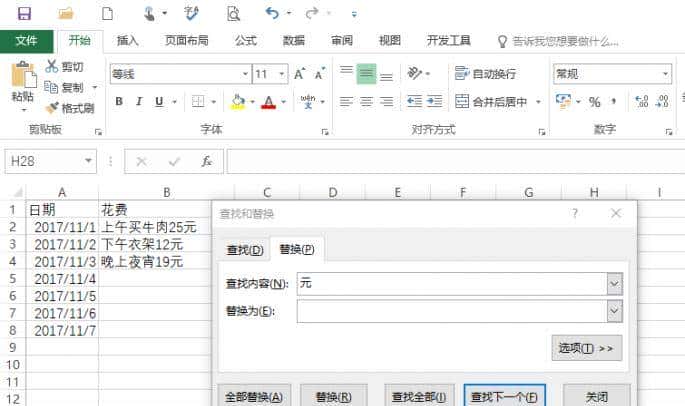Toggle middle vertical alignment
This screenshot has height=406, width=685.
coord(367,74)
